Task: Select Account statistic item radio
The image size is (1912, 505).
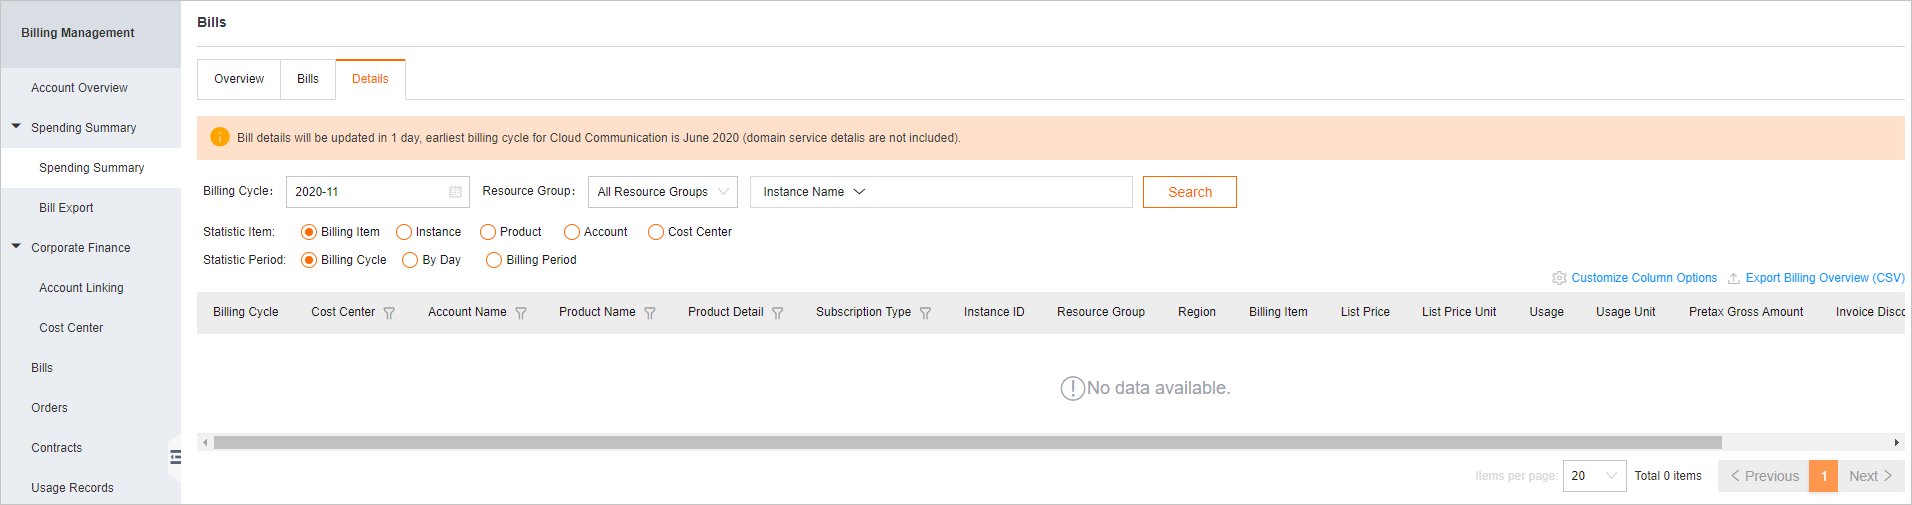Action: pos(572,232)
